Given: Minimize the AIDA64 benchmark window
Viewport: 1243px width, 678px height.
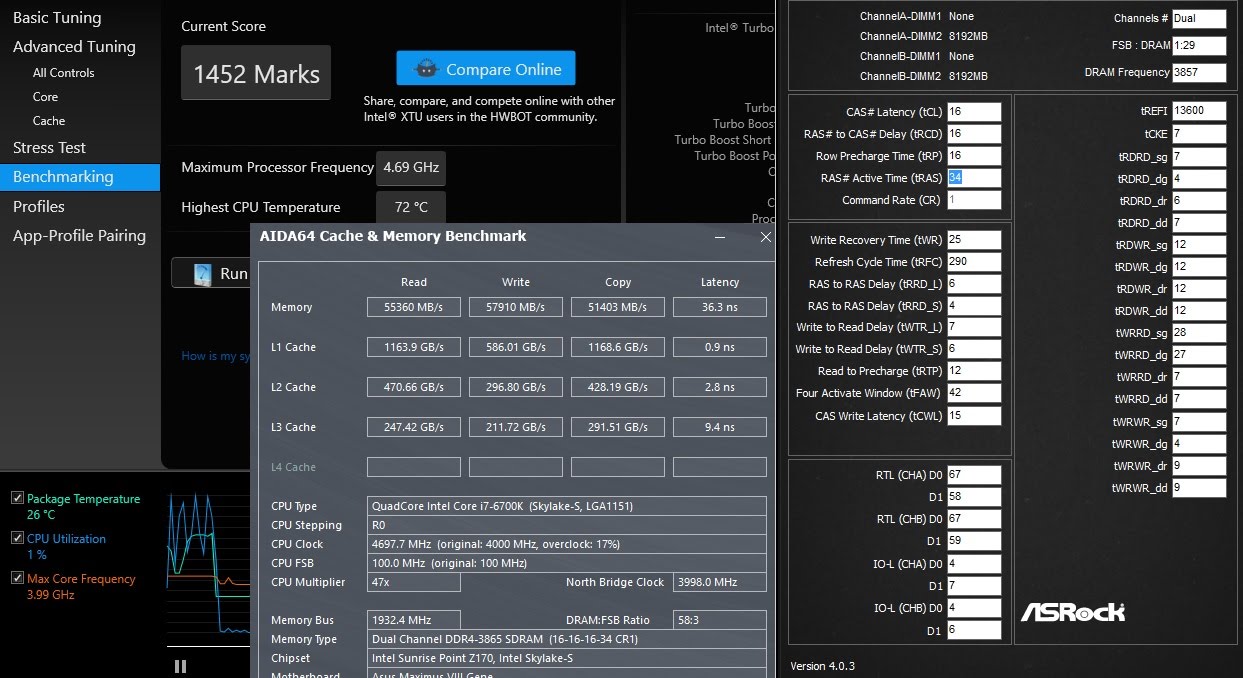Looking at the screenshot, I should coord(721,237).
